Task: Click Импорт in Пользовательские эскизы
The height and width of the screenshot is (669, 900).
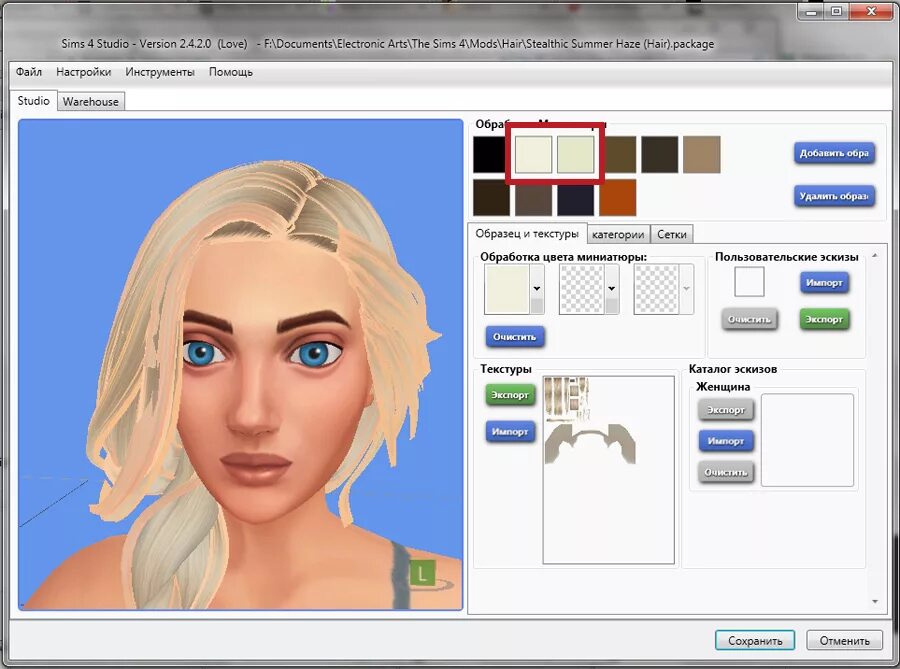Action: pyautogui.click(x=824, y=283)
